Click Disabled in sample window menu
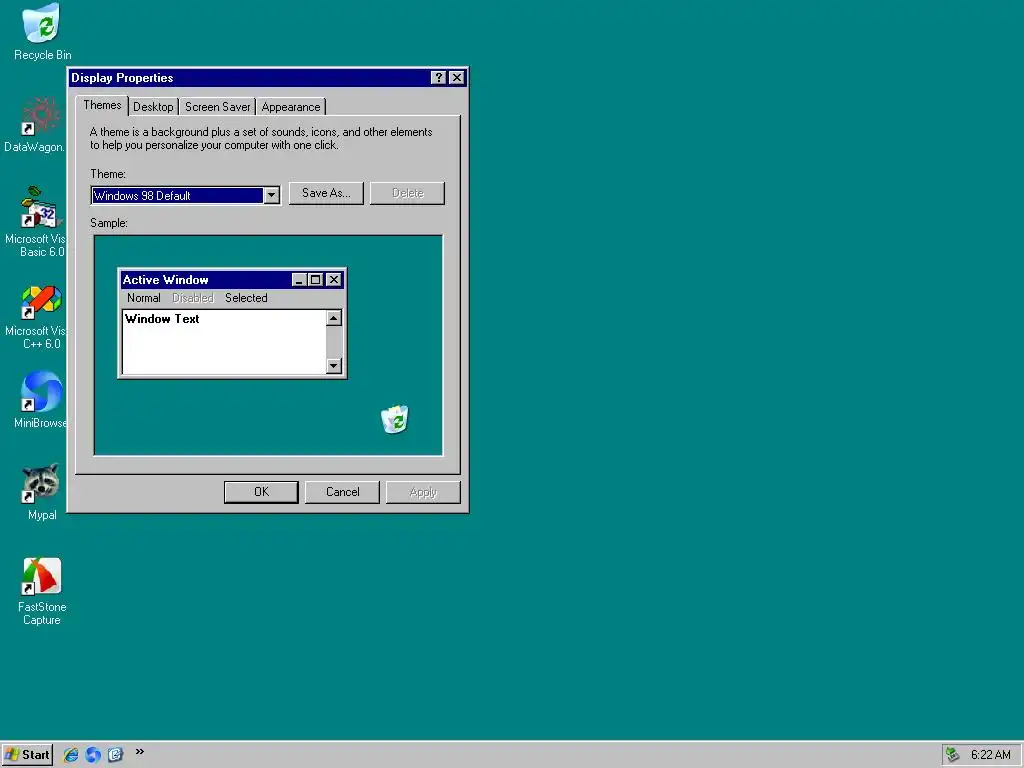Image resolution: width=1024 pixels, height=768 pixels. 193,298
